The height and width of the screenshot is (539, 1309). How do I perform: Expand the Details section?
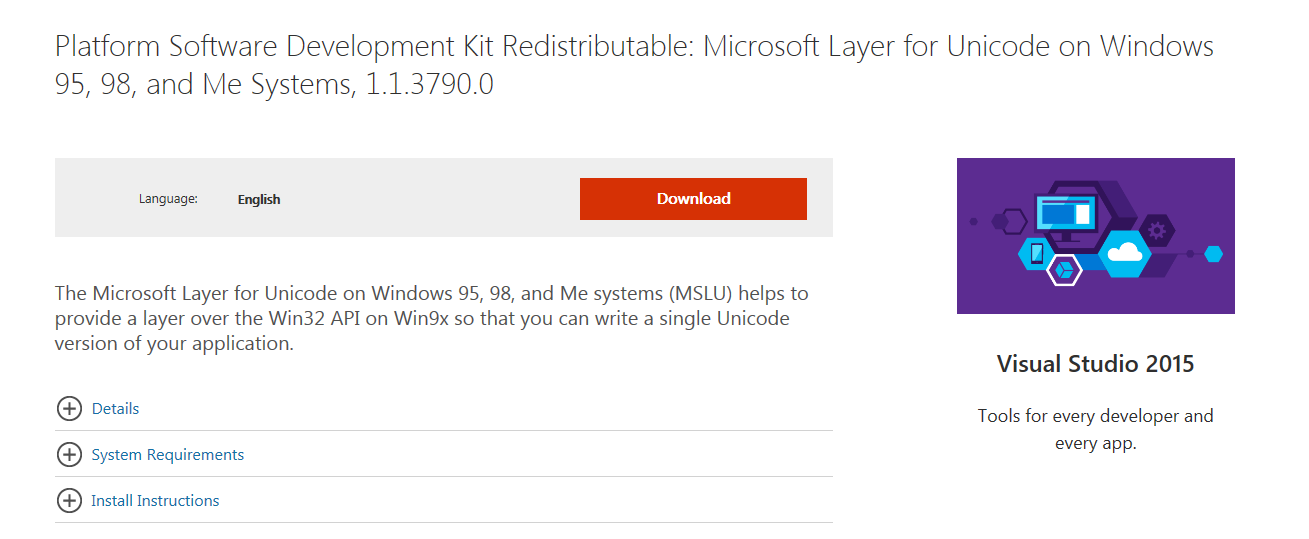point(115,409)
